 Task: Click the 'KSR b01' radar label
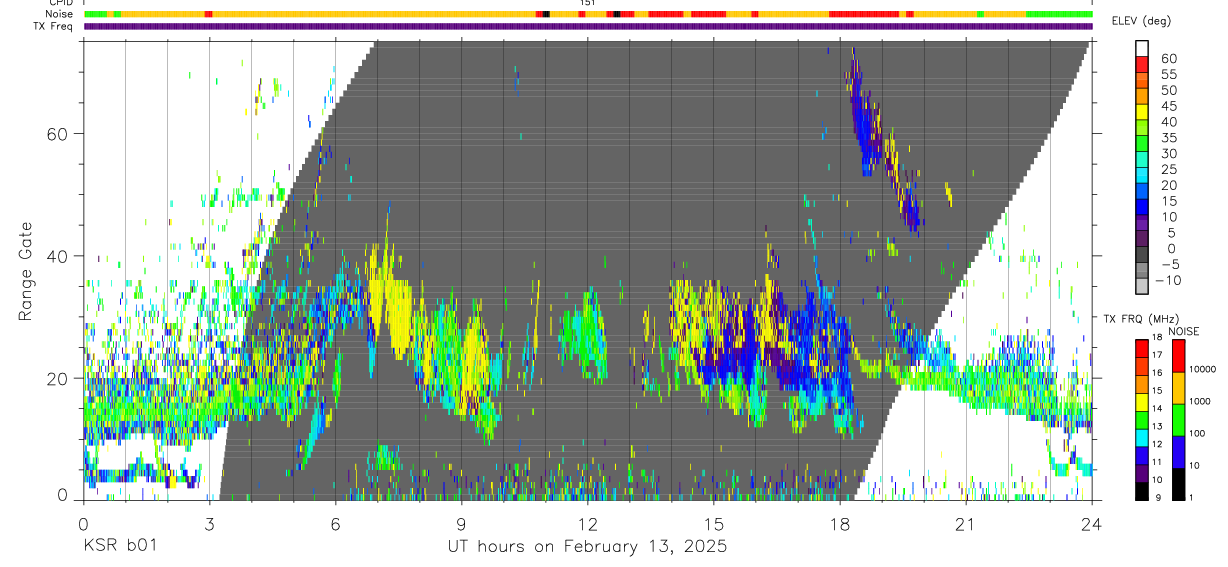tap(120, 547)
